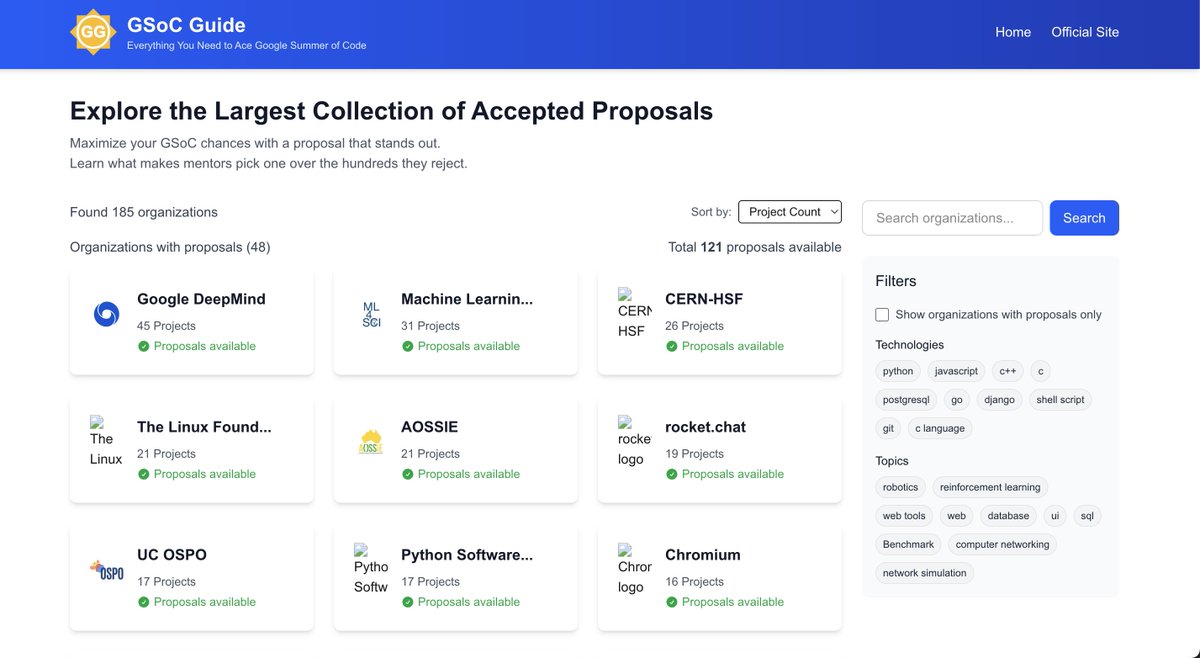Click the ML SCI organization logo
Image resolution: width=1200 pixels, height=658 pixels.
(370, 313)
